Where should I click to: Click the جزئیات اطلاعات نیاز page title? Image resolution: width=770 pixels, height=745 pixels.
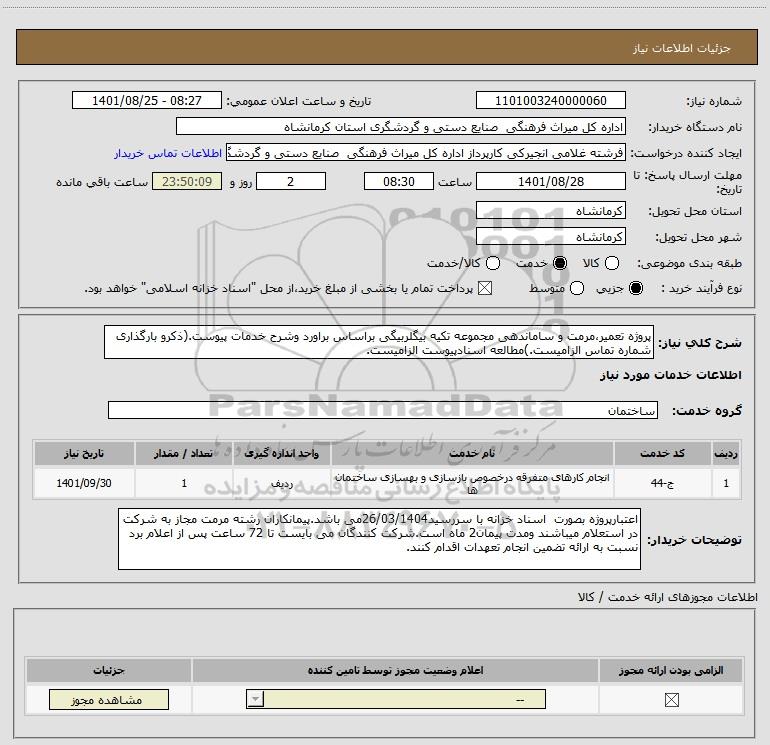point(681,48)
